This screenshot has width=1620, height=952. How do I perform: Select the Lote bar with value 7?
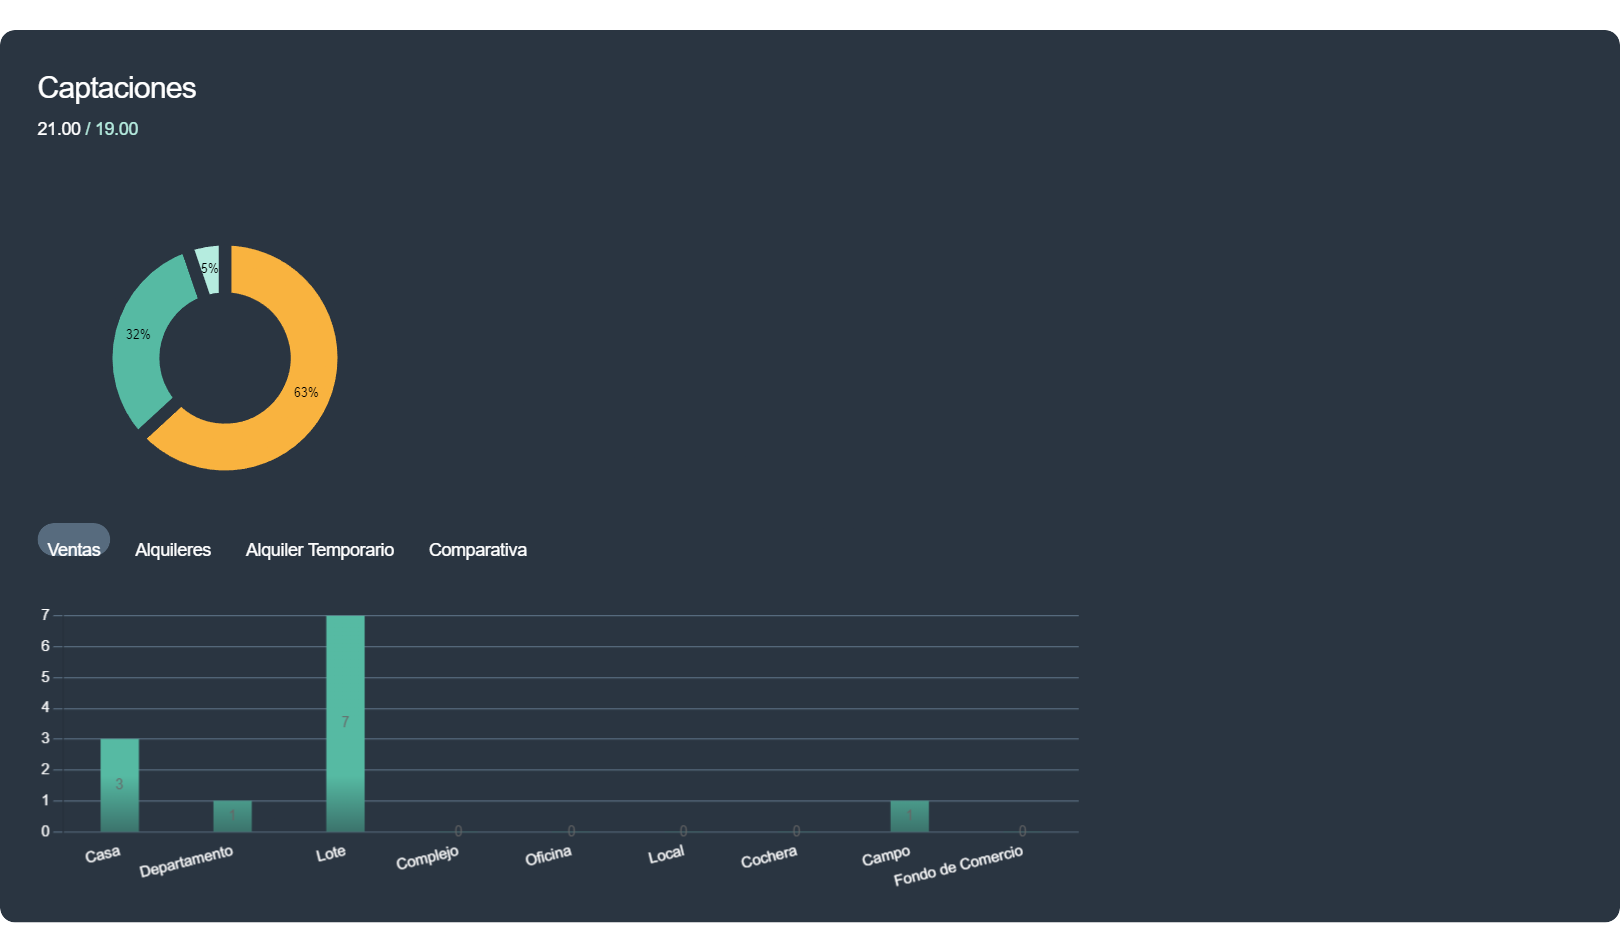tap(345, 723)
